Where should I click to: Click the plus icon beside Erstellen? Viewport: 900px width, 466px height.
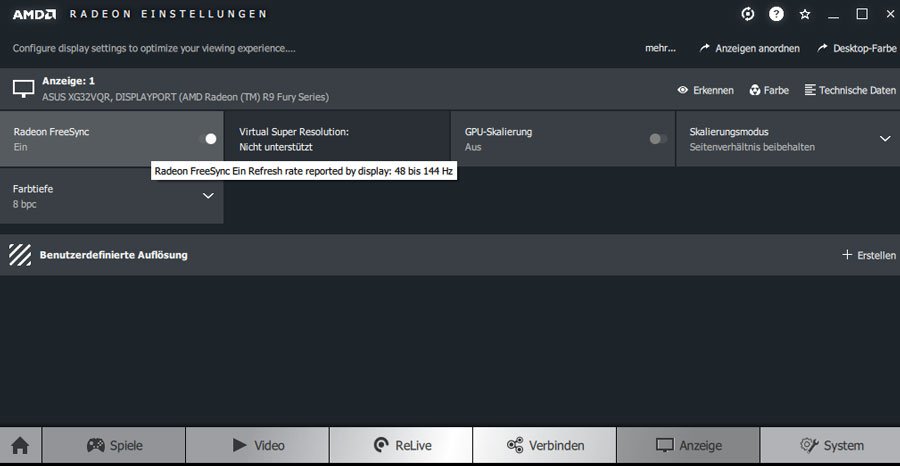click(x=847, y=254)
